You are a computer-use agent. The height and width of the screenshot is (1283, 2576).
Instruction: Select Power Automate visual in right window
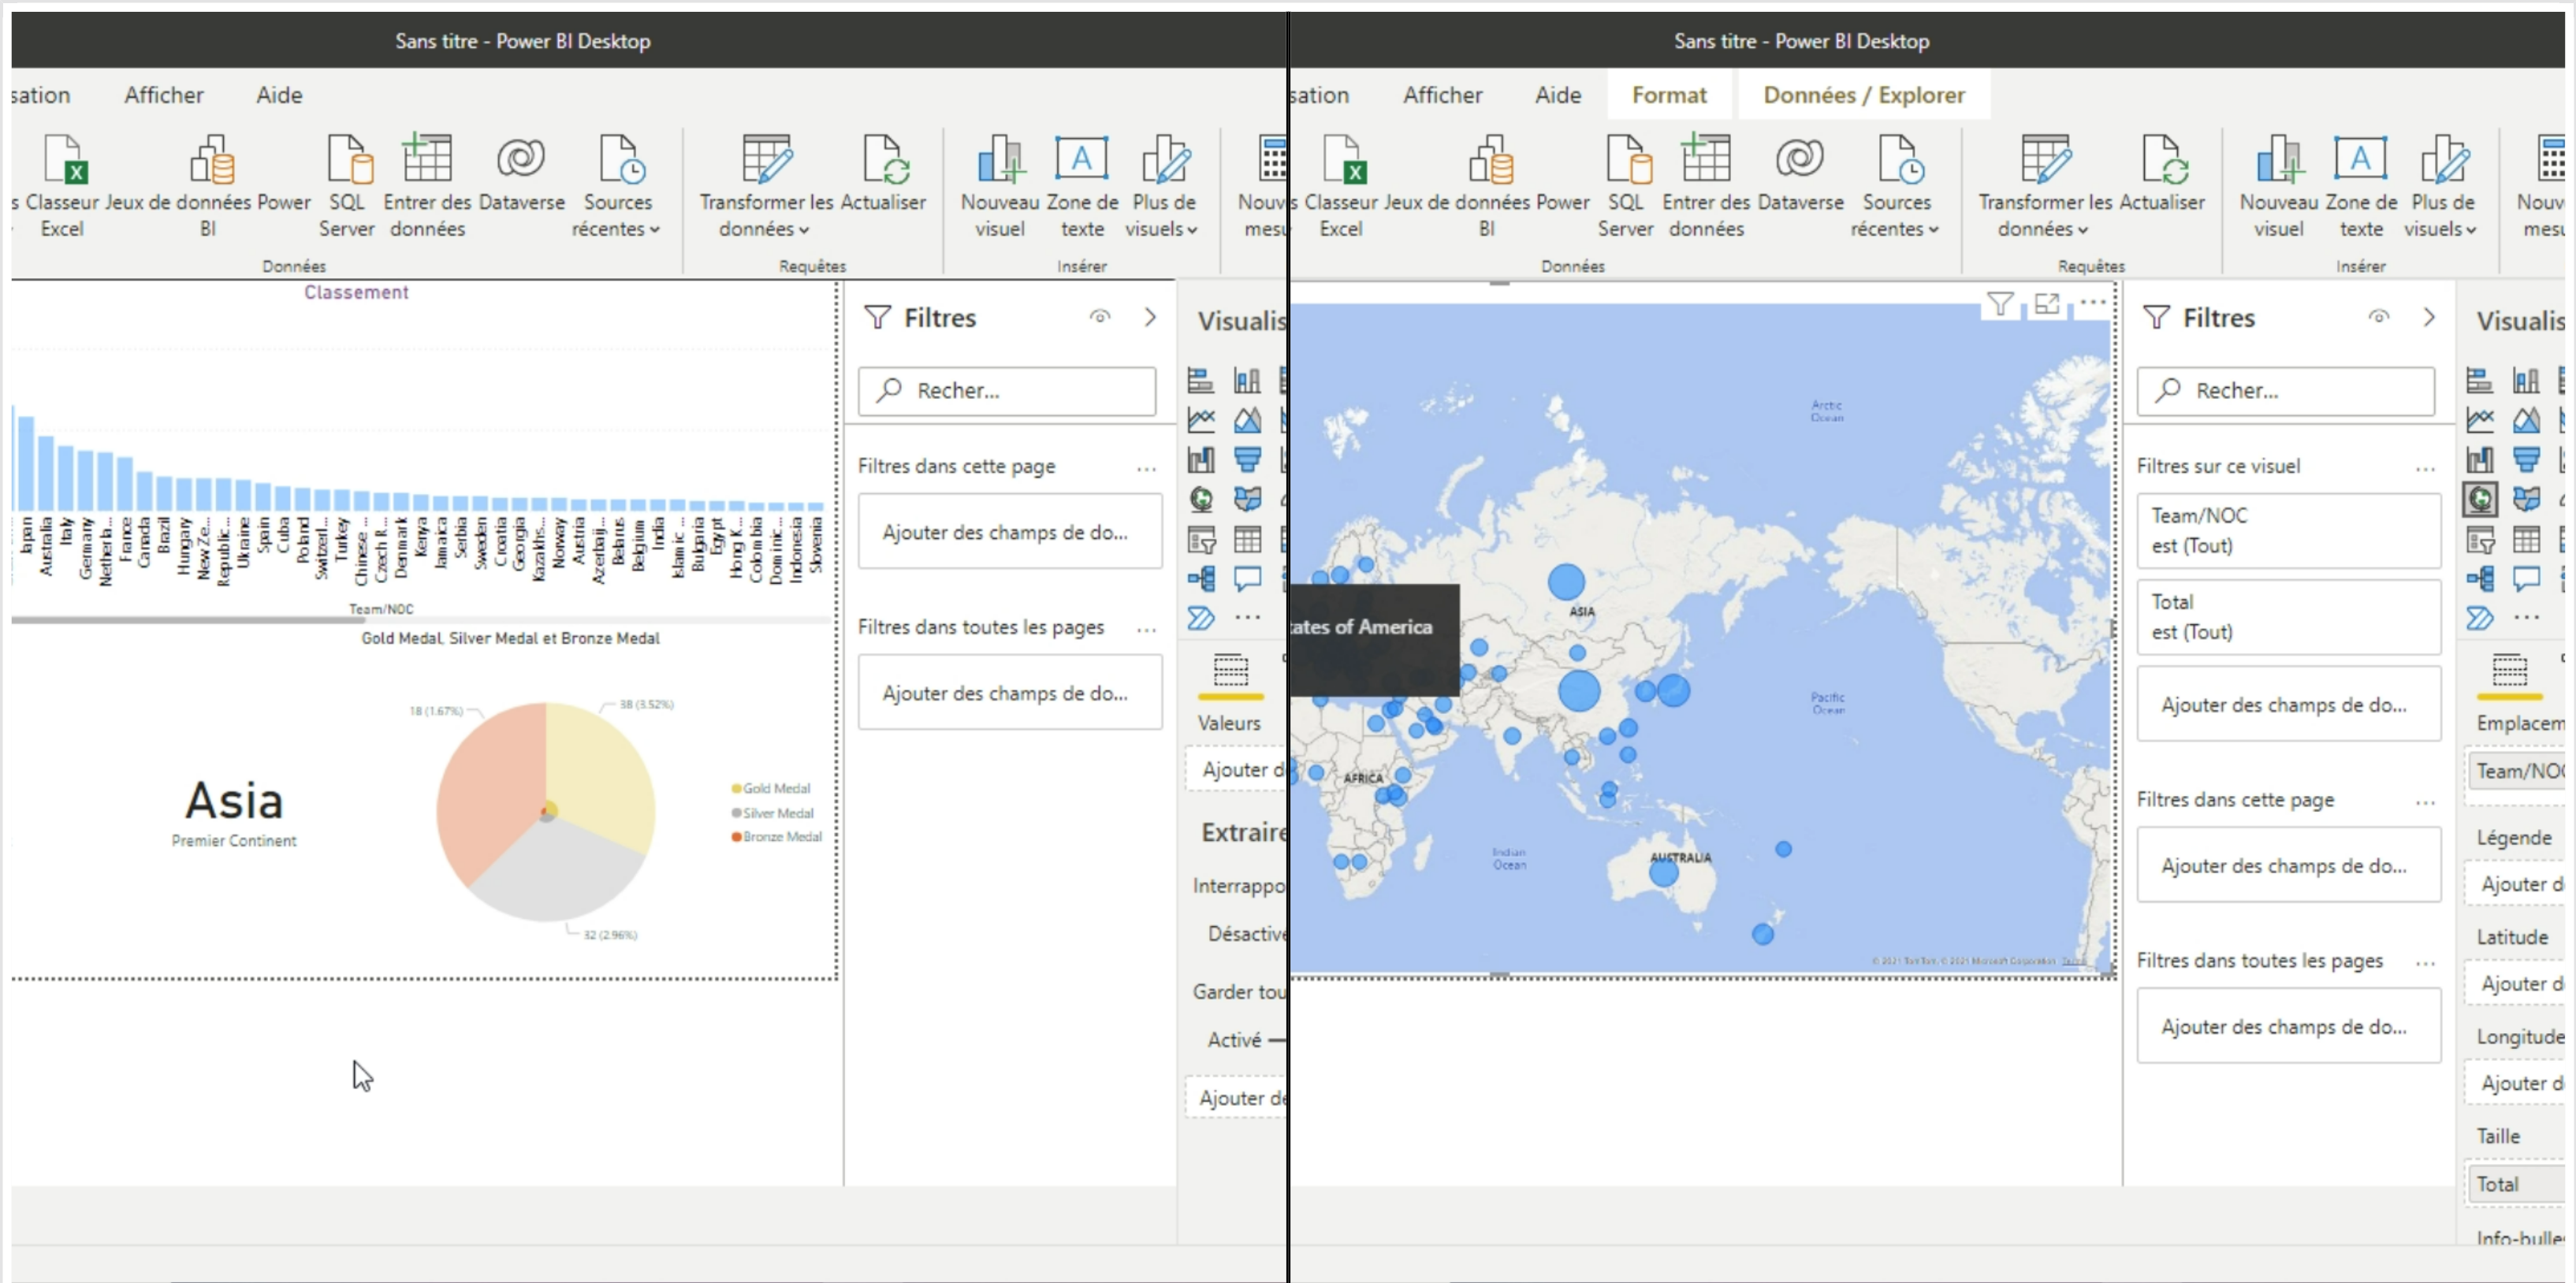2480,618
